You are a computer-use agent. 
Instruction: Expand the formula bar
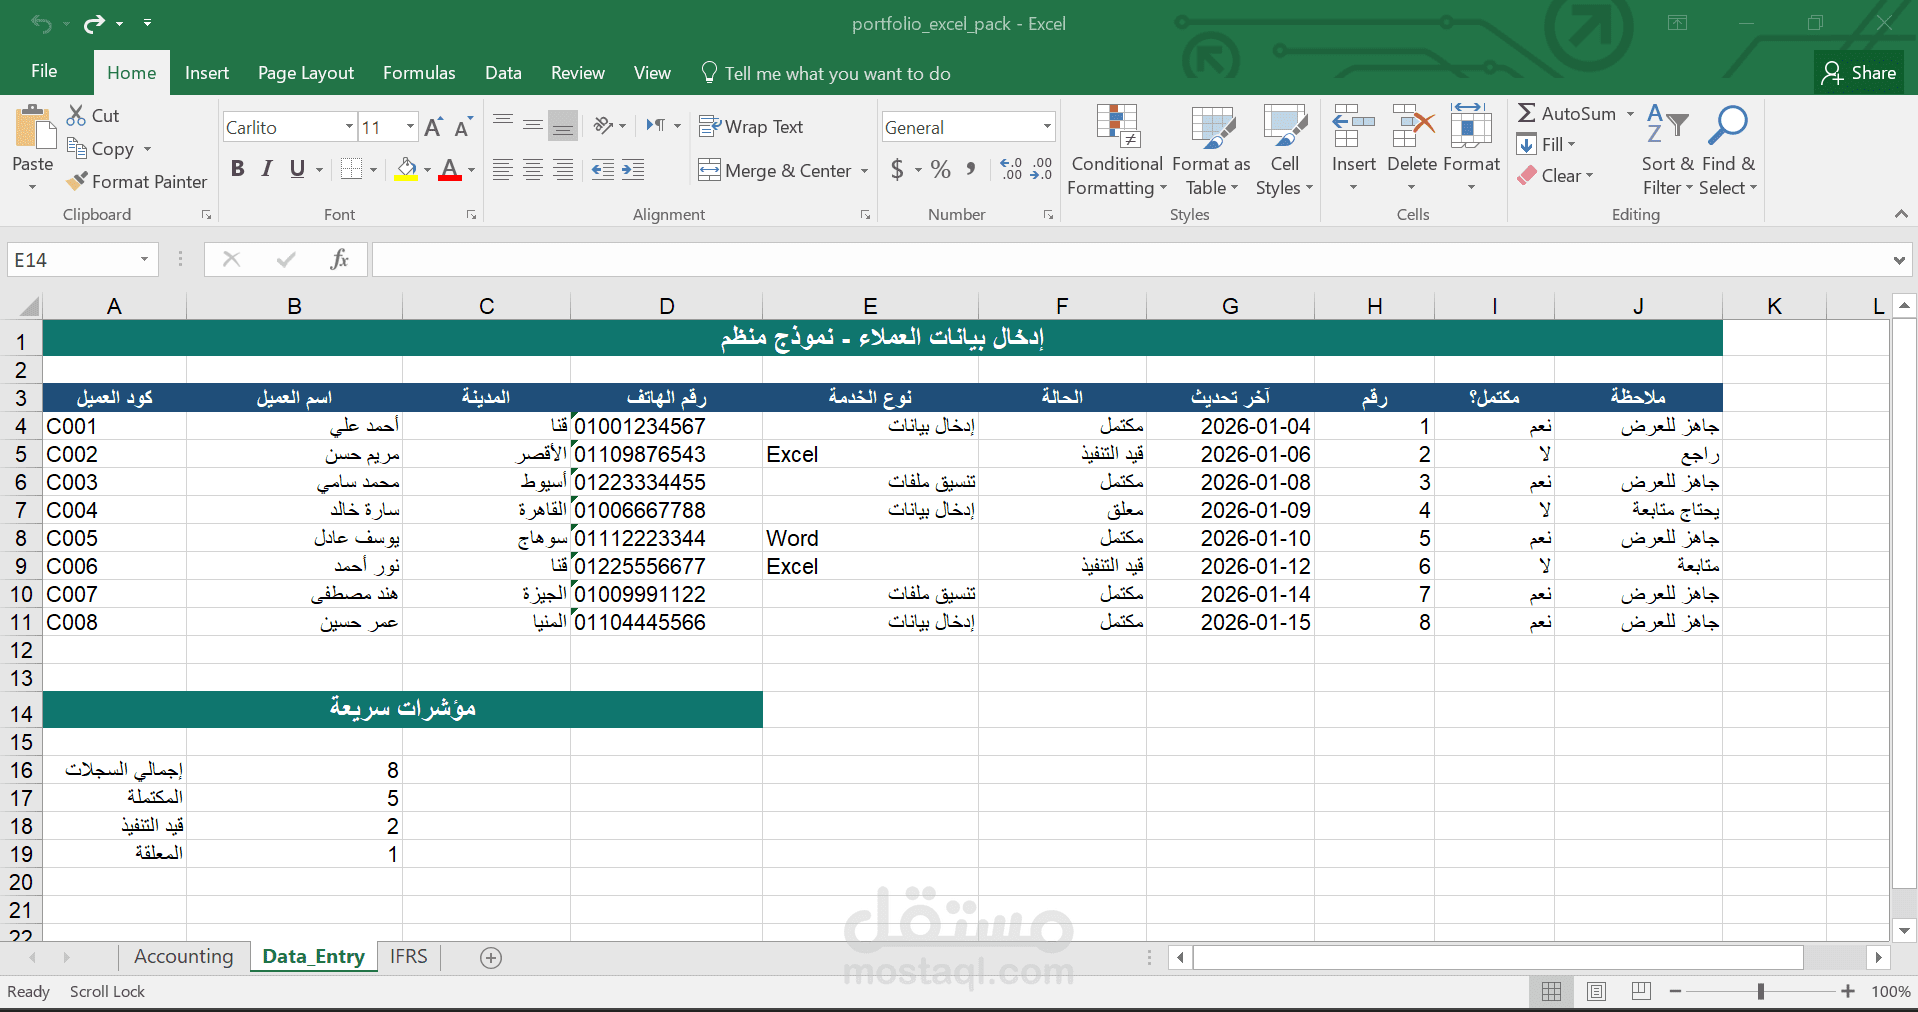pos(1899,261)
